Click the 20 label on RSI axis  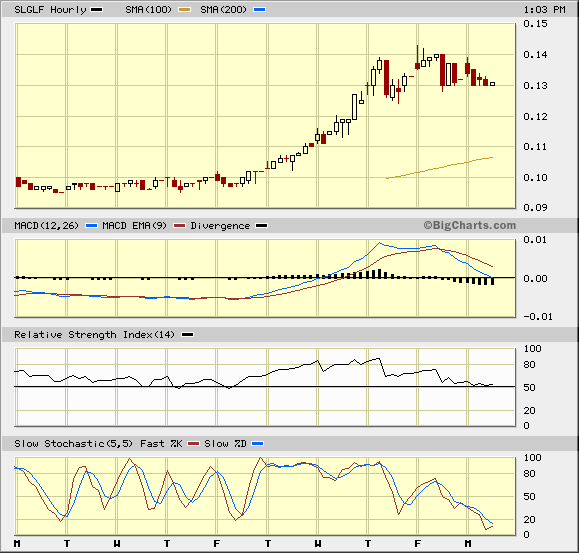click(530, 411)
